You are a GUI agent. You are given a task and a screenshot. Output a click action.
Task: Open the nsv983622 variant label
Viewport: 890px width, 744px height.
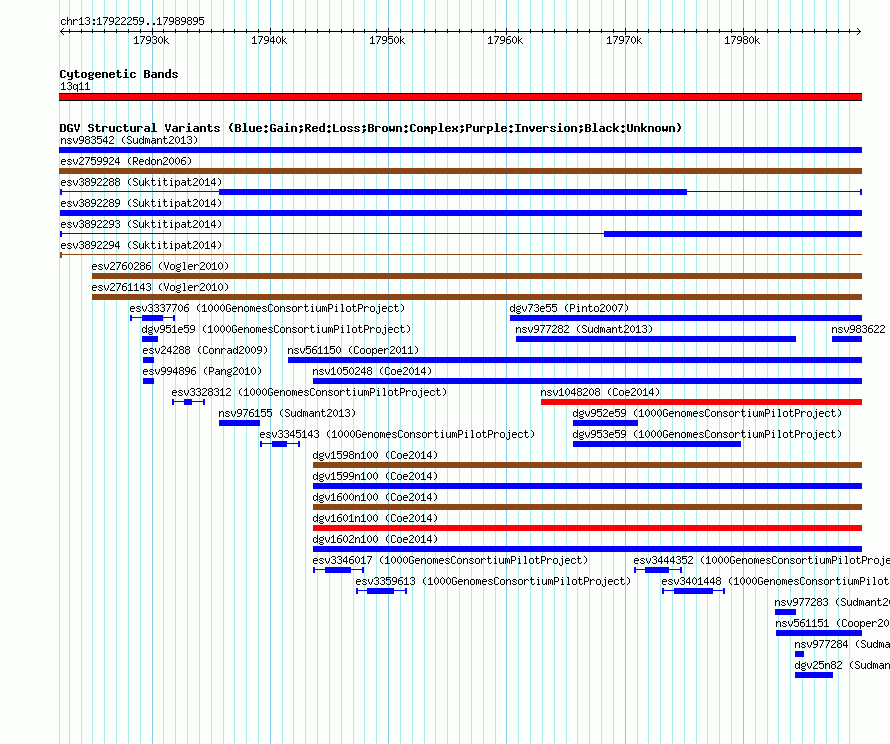[x=858, y=329]
